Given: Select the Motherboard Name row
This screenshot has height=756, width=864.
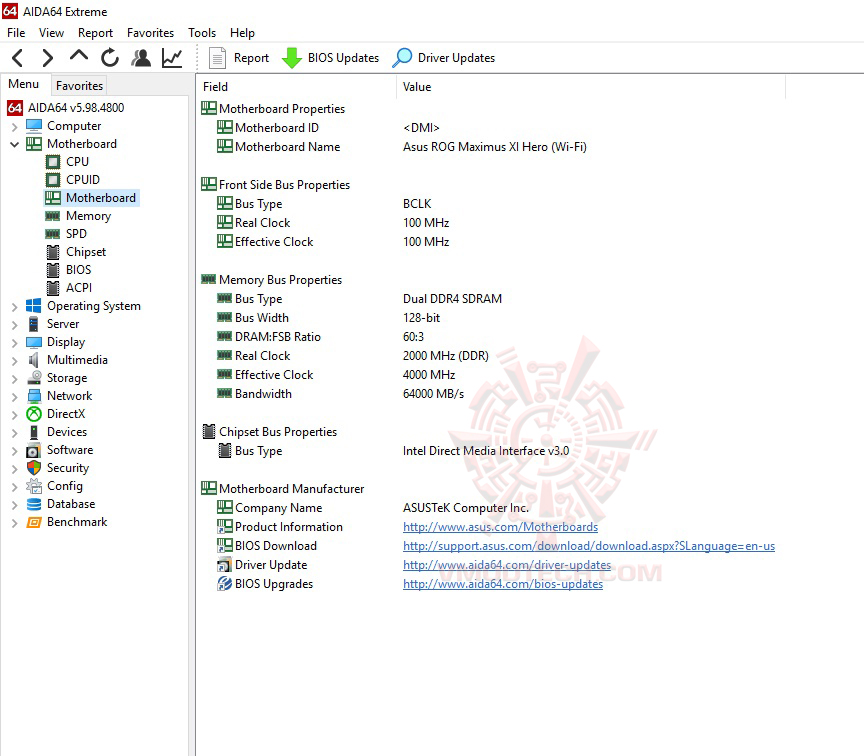Looking at the screenshot, I should 401,147.
